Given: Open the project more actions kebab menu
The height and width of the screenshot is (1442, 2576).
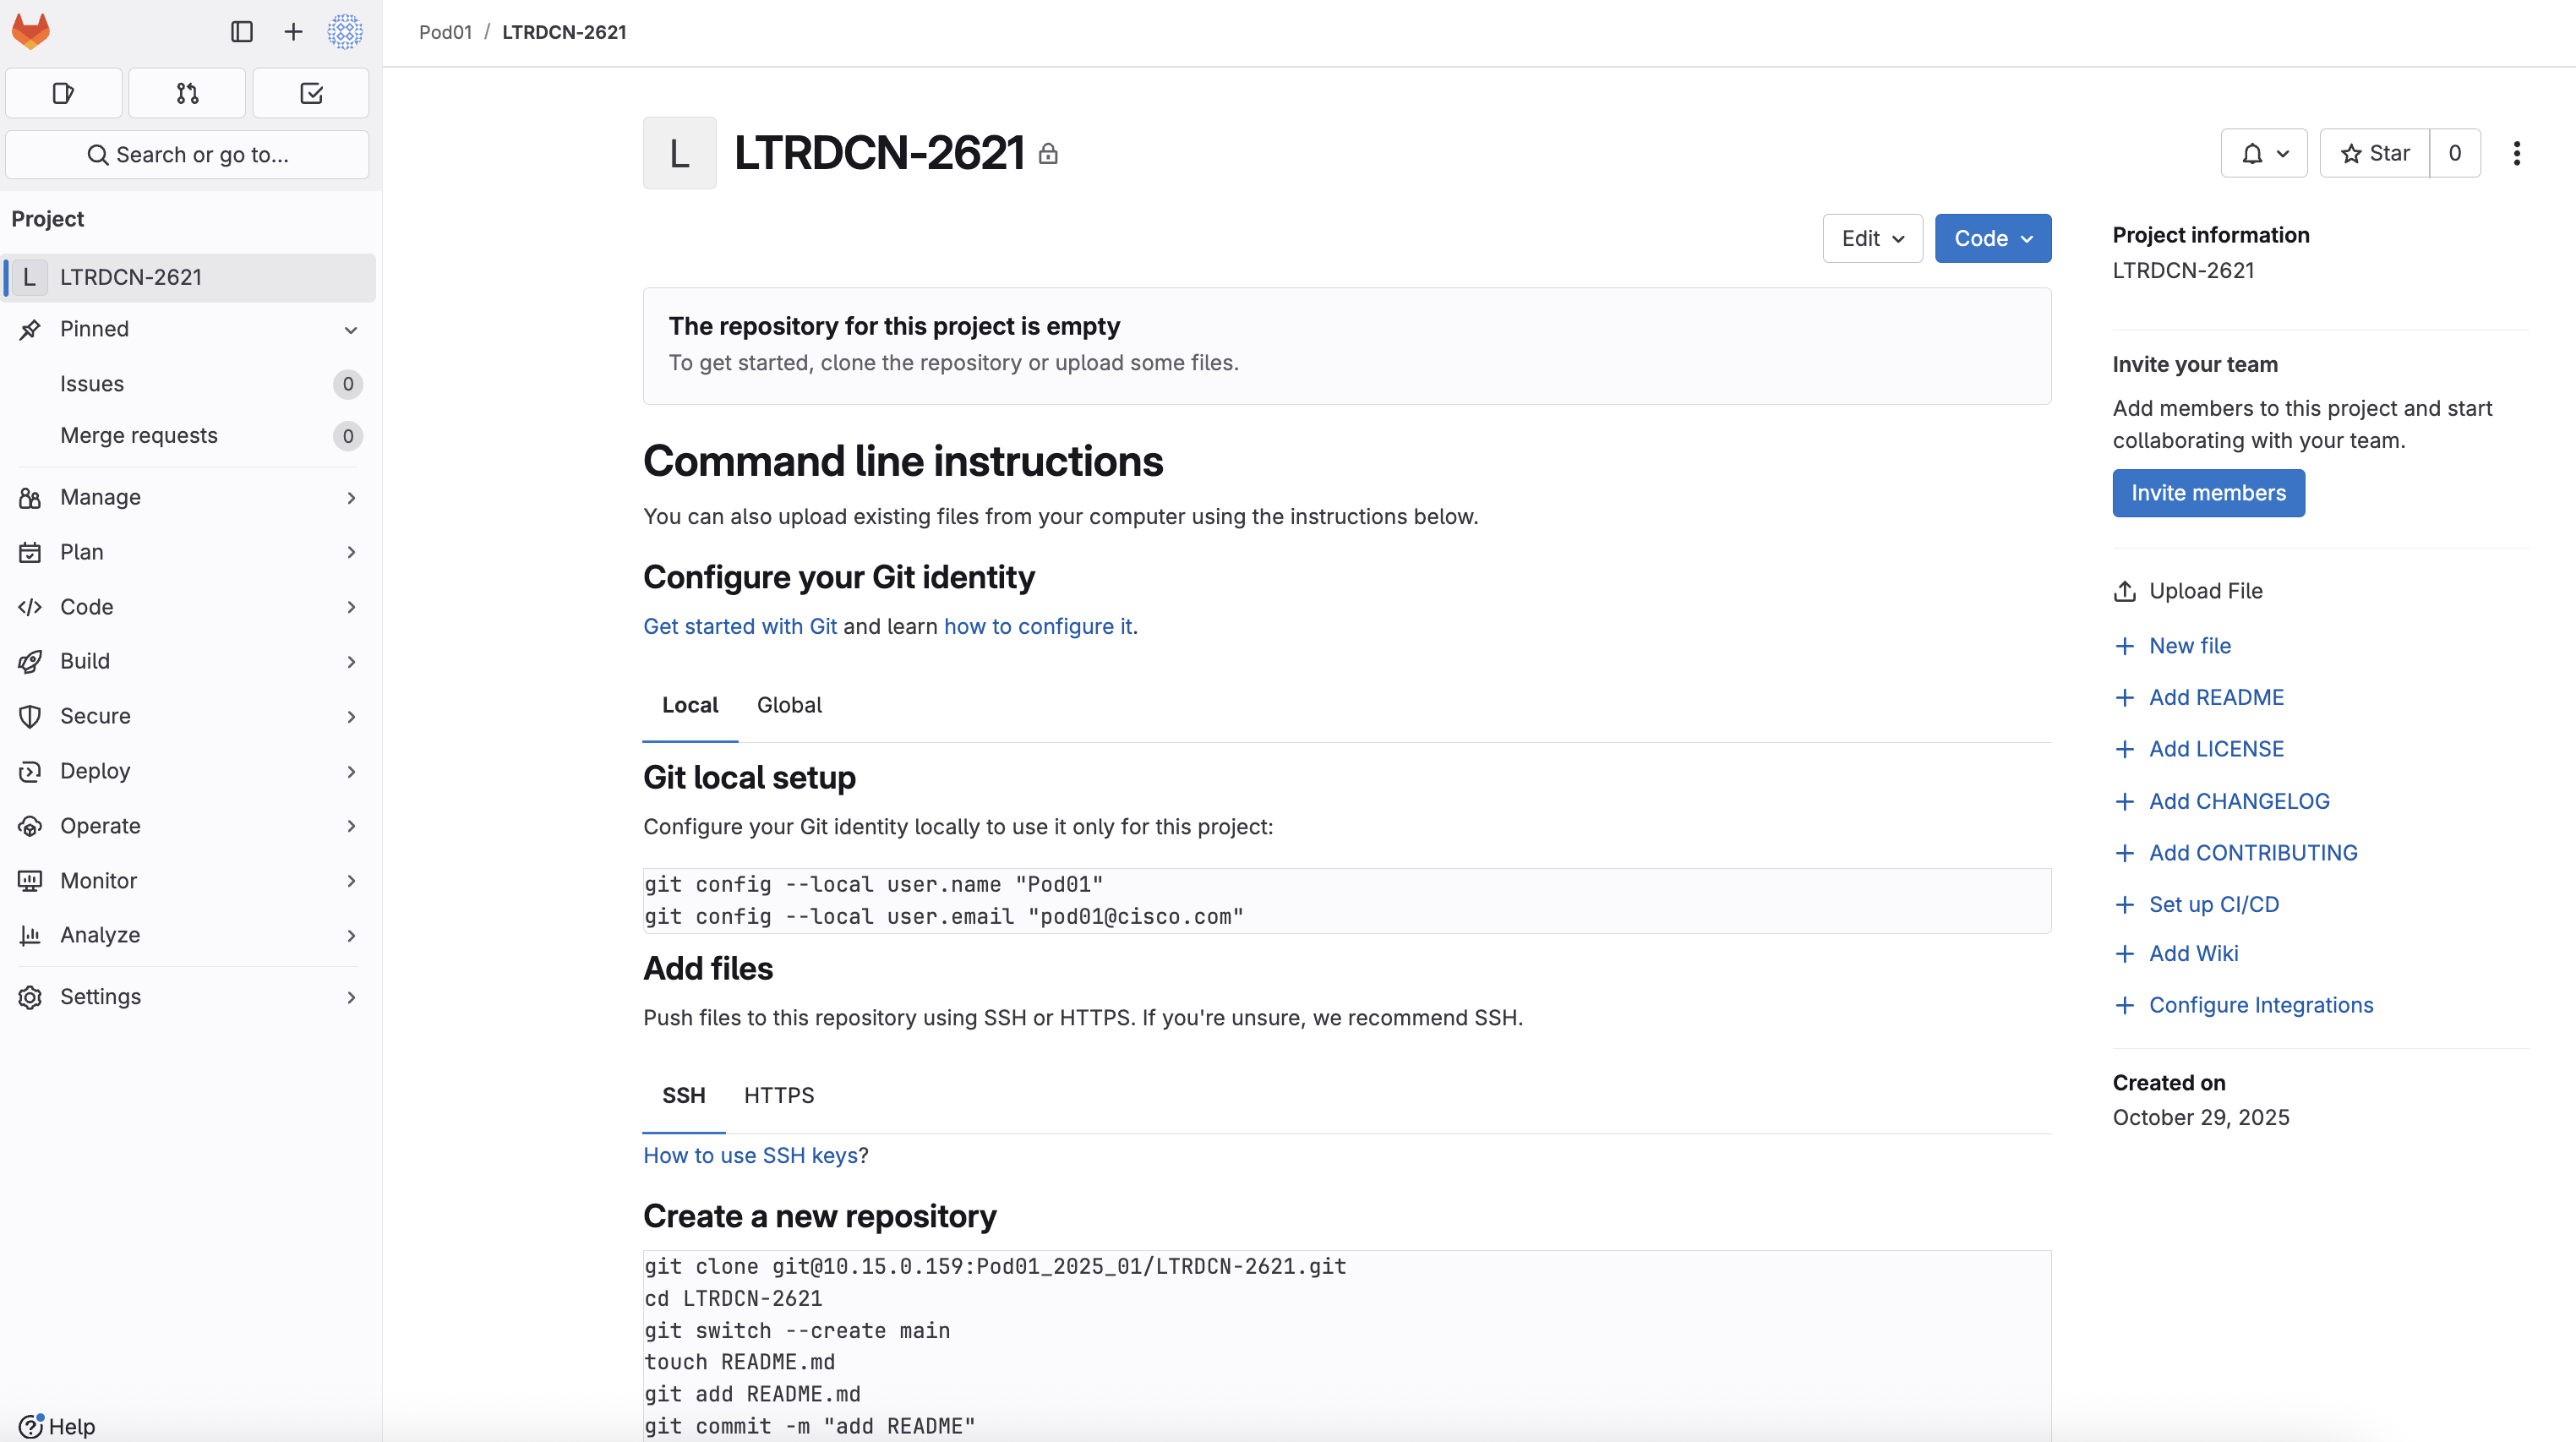Looking at the screenshot, I should pyautogui.click(x=2517, y=153).
